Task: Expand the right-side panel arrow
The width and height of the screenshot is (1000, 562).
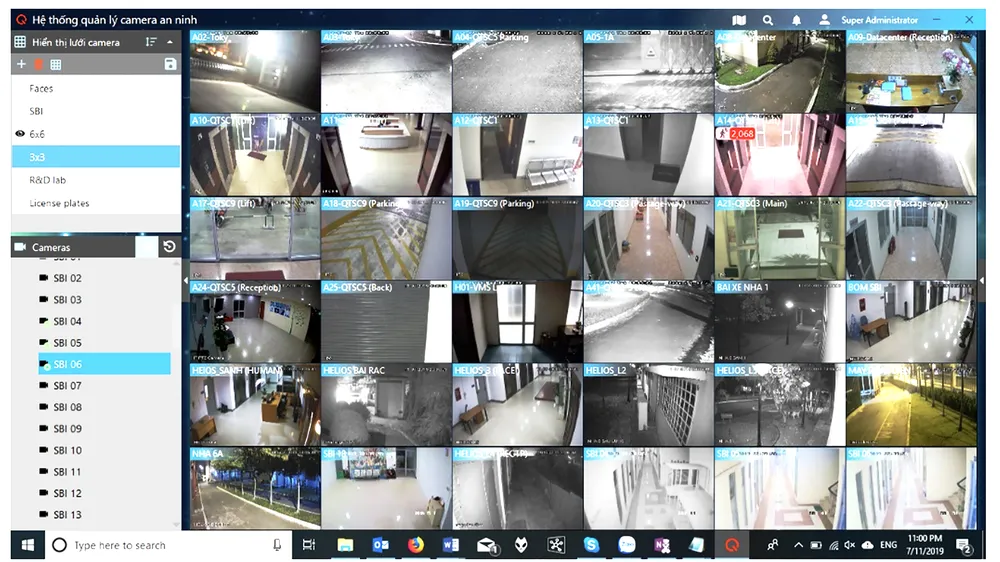Action: coord(982,280)
